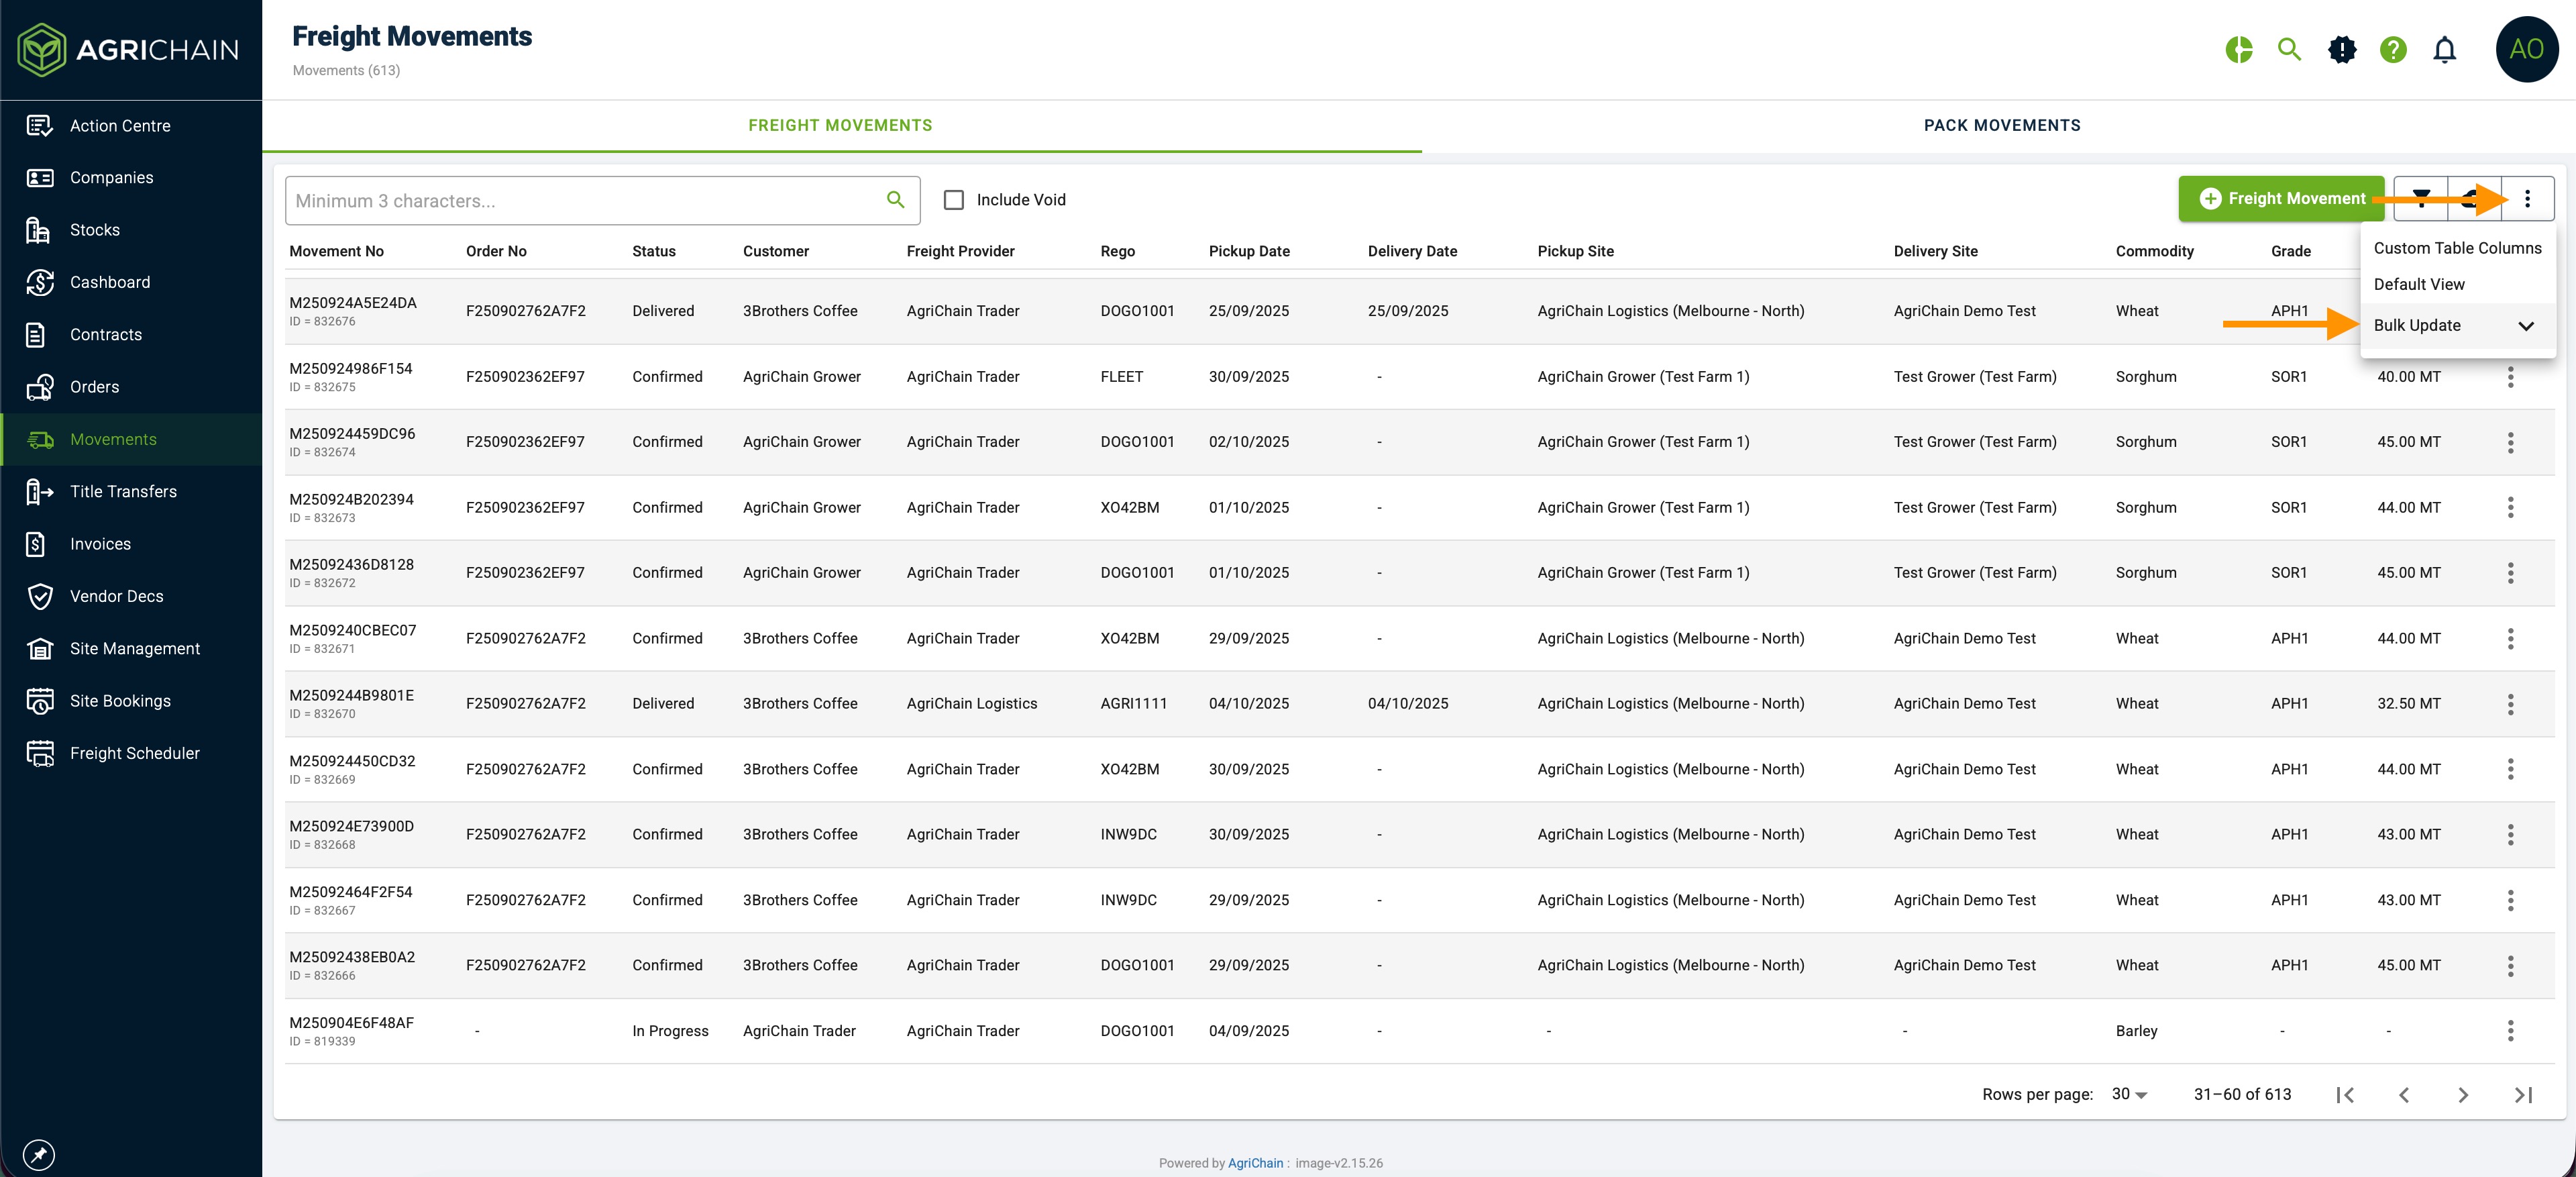The width and height of the screenshot is (2576, 1177).
Task: Click the green pie chart icon
Action: coord(2238,49)
